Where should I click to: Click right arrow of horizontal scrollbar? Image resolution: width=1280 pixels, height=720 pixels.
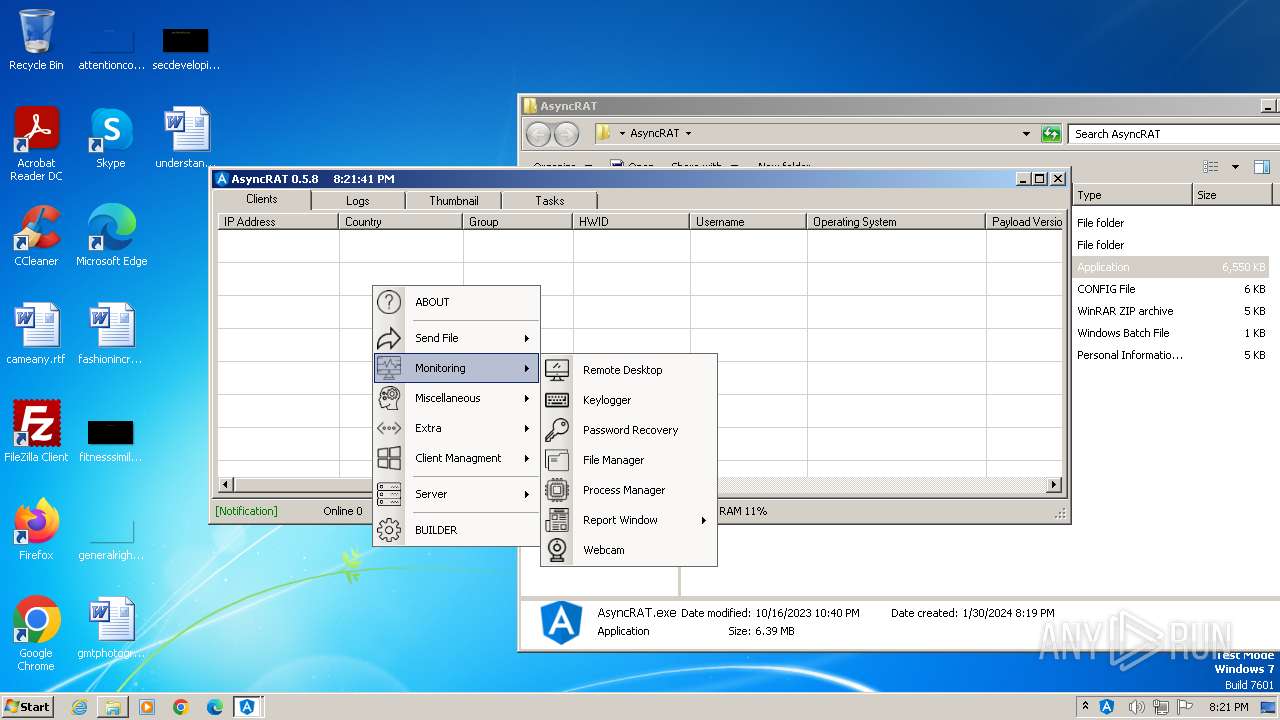tap(1053, 485)
